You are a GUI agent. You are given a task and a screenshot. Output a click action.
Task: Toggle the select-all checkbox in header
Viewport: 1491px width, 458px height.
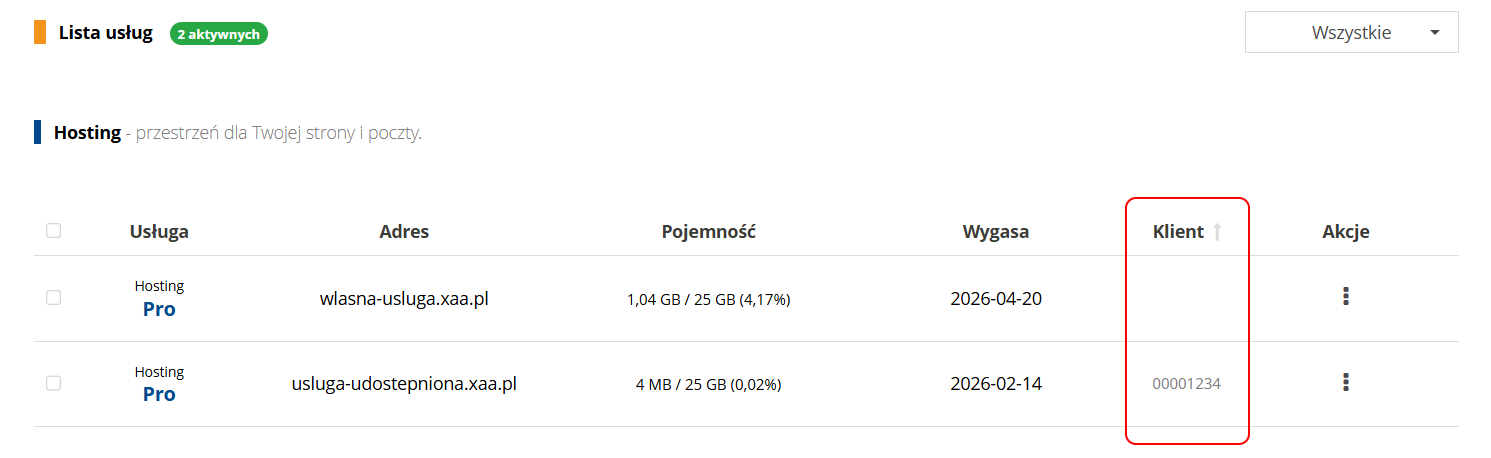(x=54, y=231)
